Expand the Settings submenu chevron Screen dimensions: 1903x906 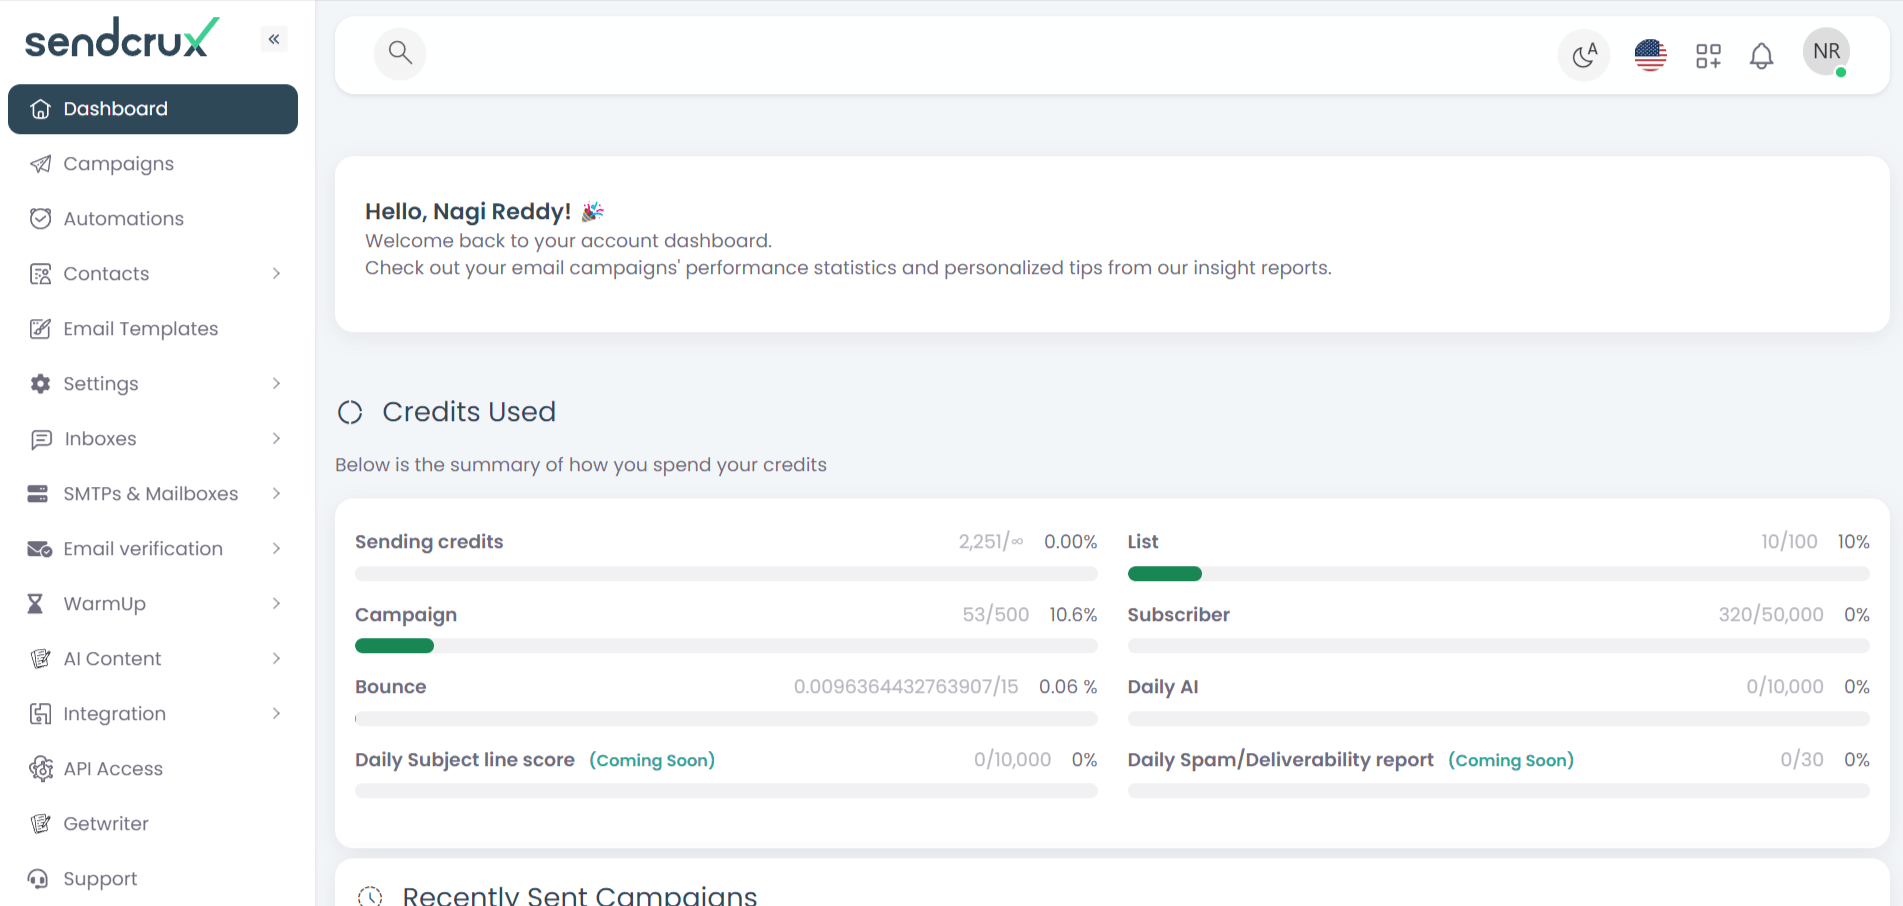(277, 384)
